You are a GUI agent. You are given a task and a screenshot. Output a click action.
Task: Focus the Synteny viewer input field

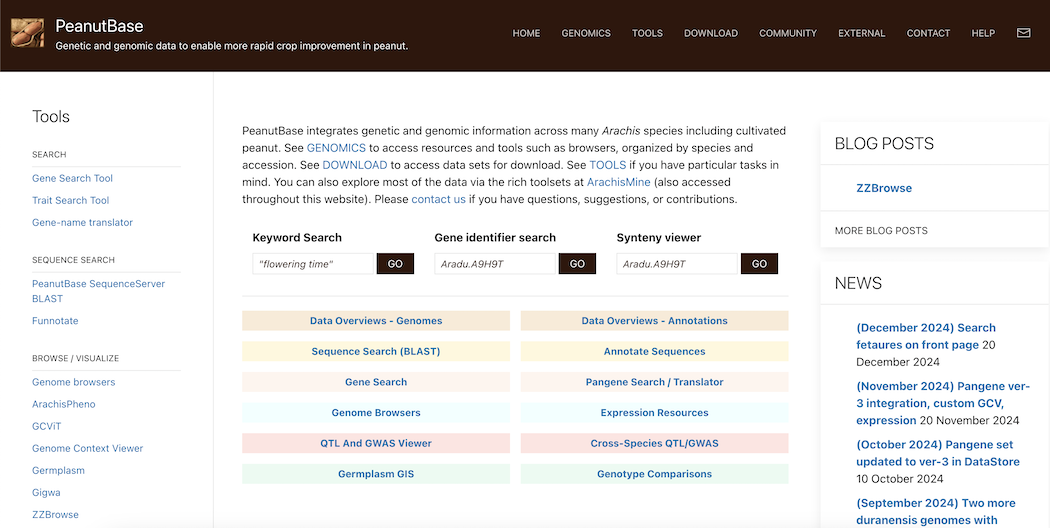click(677, 264)
